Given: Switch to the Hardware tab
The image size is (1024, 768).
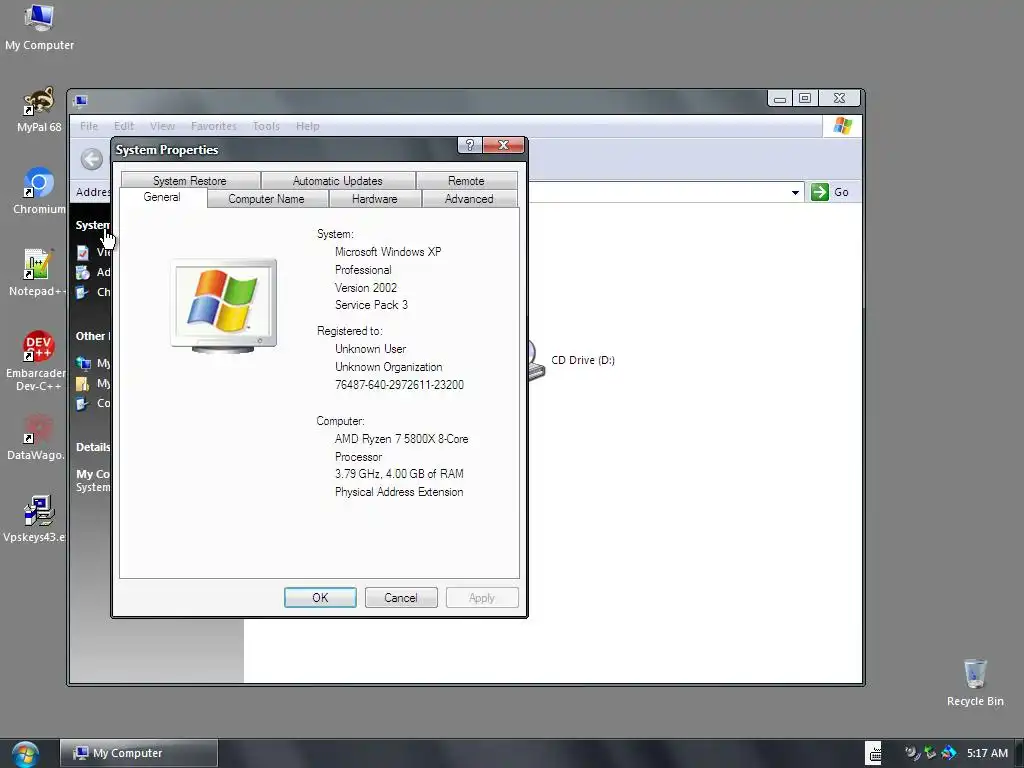Looking at the screenshot, I should pyautogui.click(x=375, y=199).
